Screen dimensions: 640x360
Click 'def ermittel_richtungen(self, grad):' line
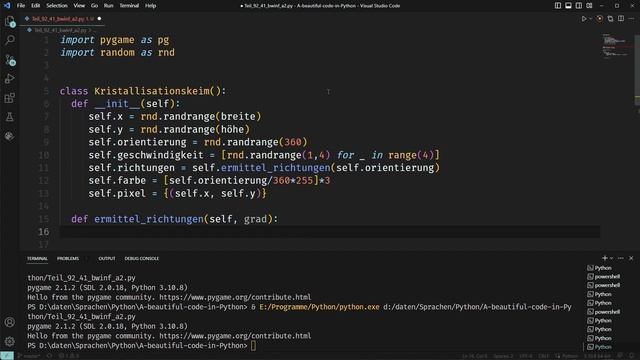[174, 219]
